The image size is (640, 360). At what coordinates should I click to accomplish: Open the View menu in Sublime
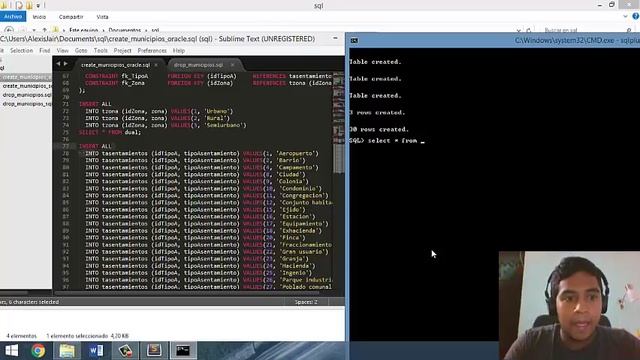click(62, 51)
